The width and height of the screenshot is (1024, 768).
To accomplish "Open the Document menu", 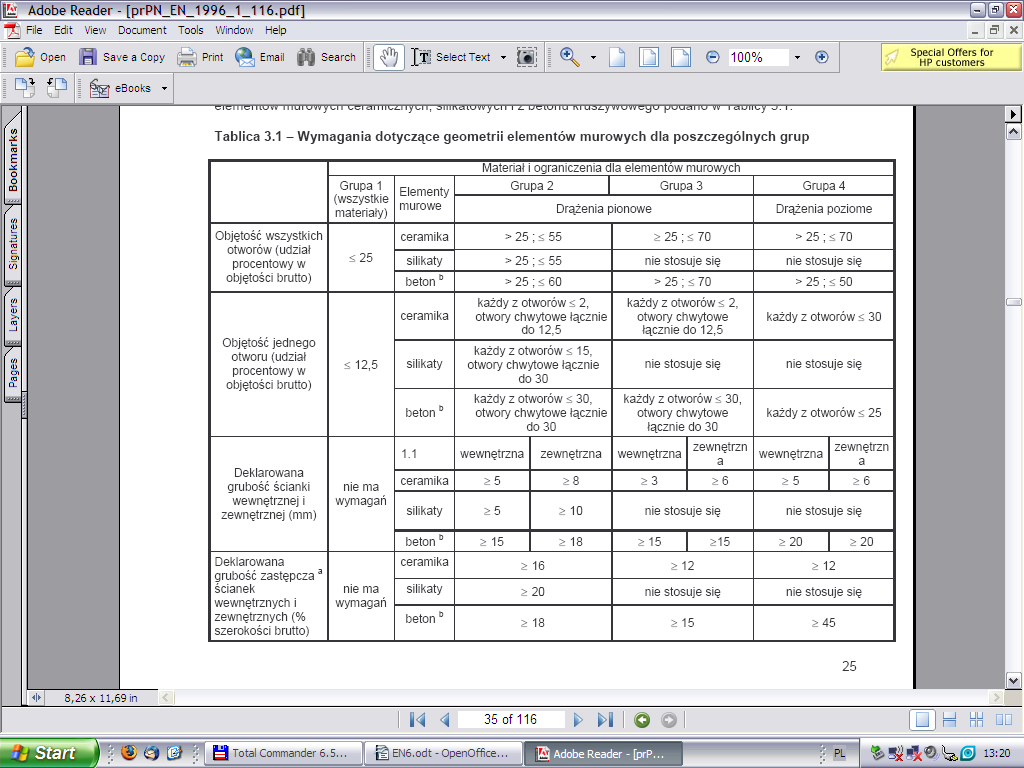I will (142, 30).
